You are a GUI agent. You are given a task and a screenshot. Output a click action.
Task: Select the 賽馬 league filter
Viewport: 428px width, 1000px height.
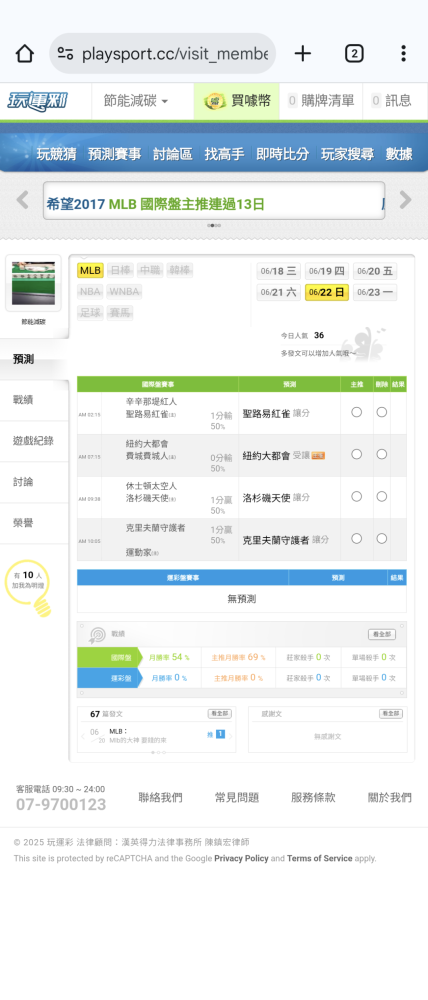pyautogui.click(x=120, y=312)
